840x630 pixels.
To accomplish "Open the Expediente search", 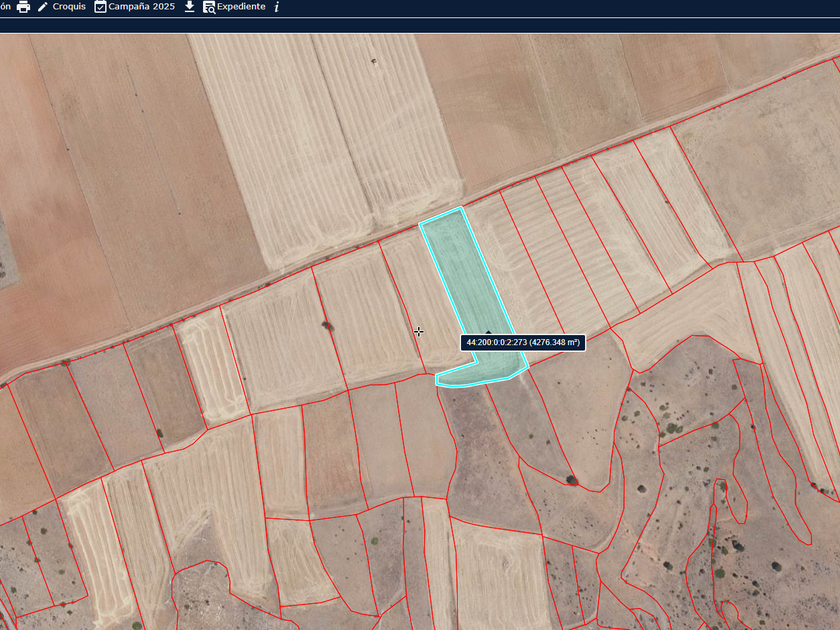I will (x=234, y=7).
